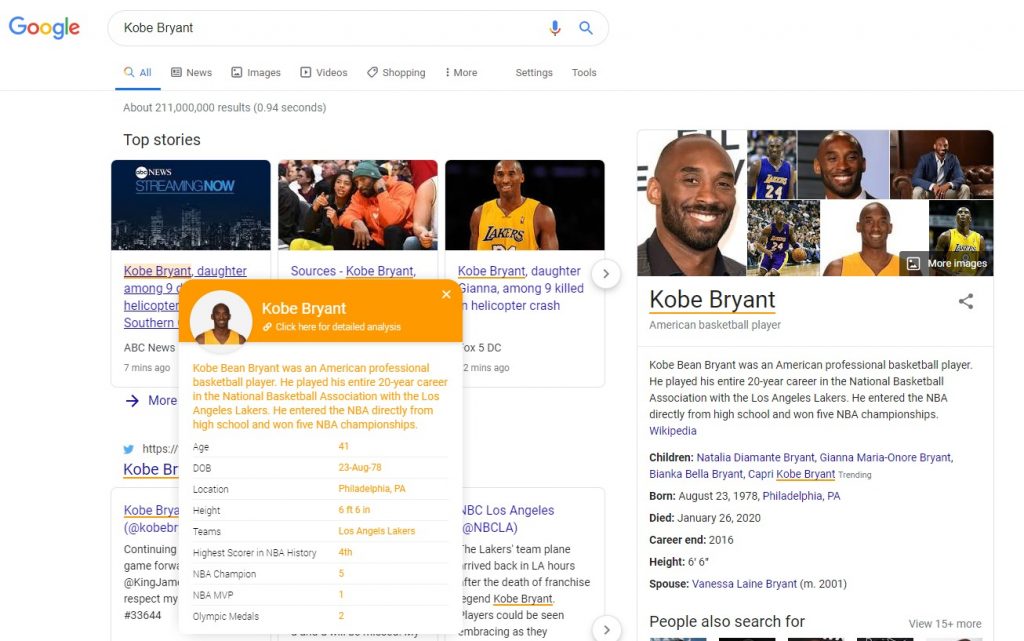
Task: Open Gianna Maria-Onore Bryant link
Action: coord(886,458)
